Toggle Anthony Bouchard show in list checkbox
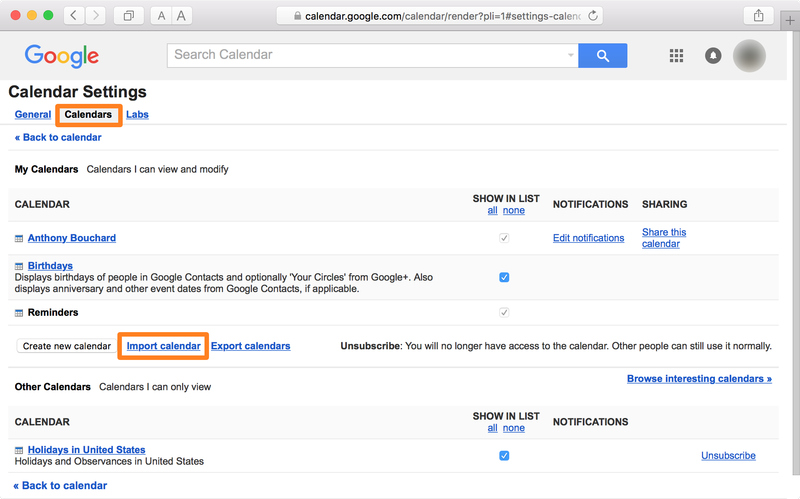Image resolution: width=800 pixels, height=499 pixels. point(504,238)
